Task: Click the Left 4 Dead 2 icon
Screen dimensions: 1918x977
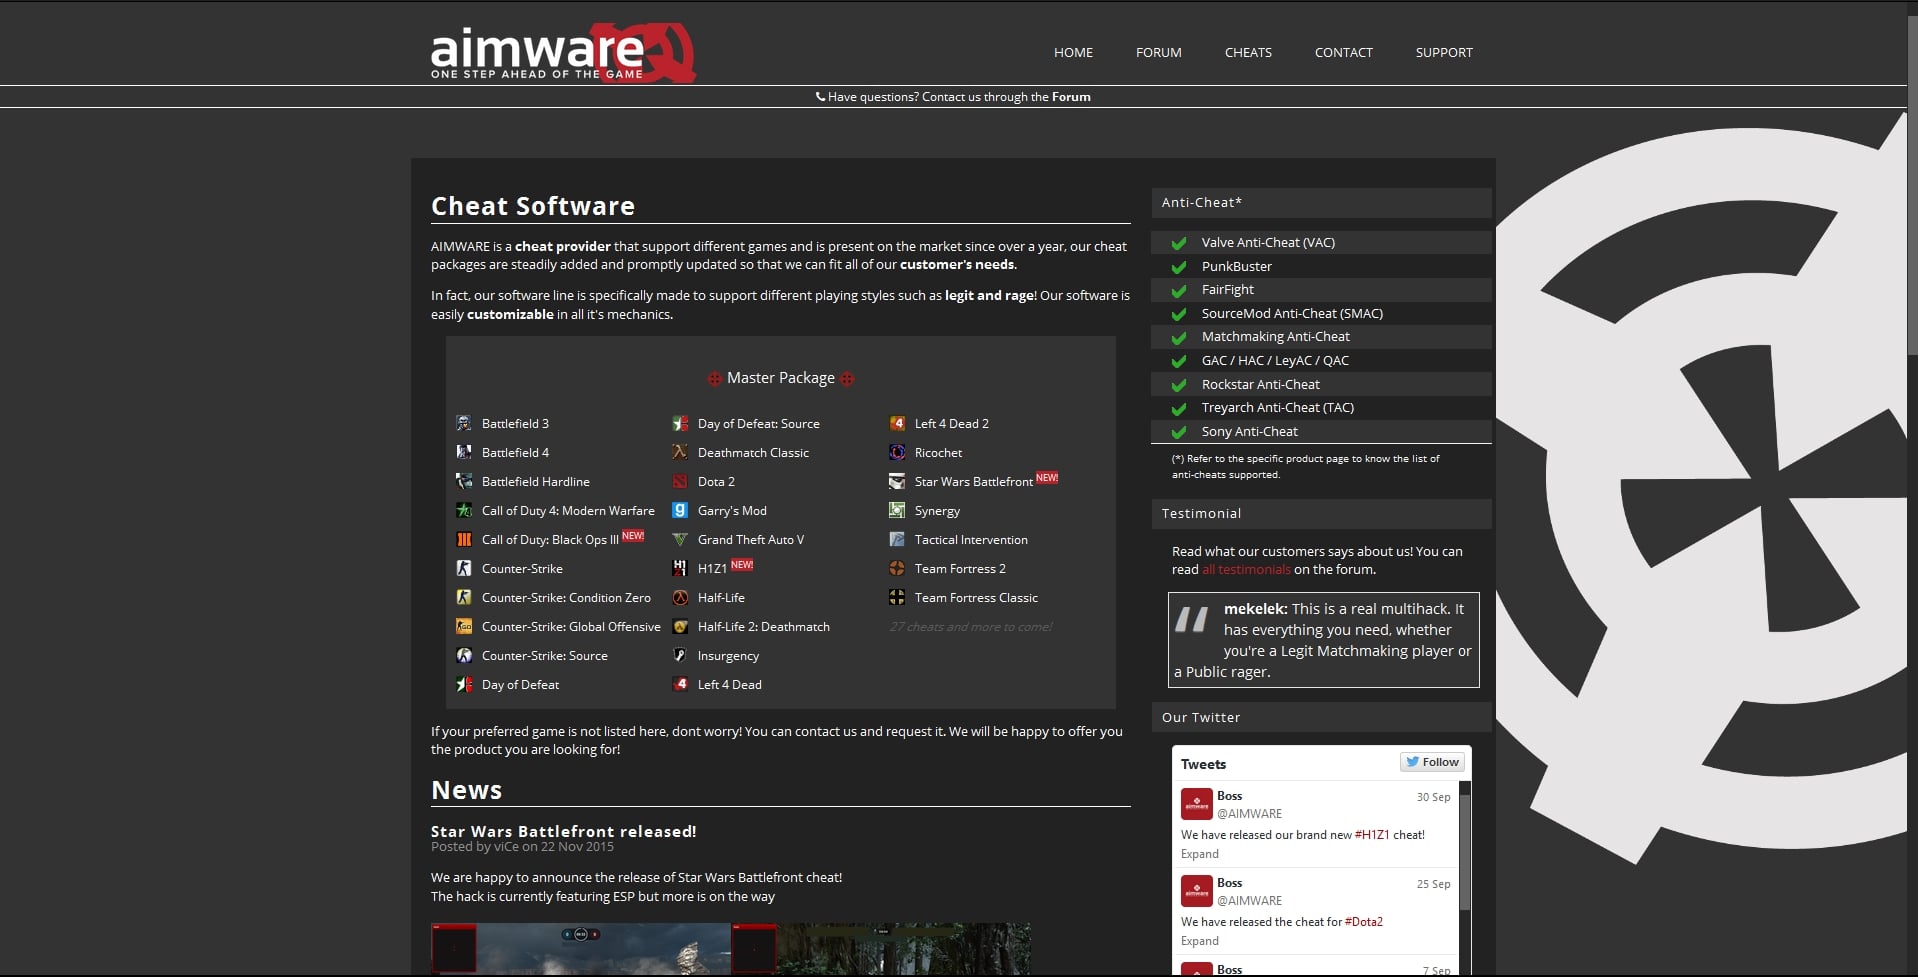Action: (897, 423)
